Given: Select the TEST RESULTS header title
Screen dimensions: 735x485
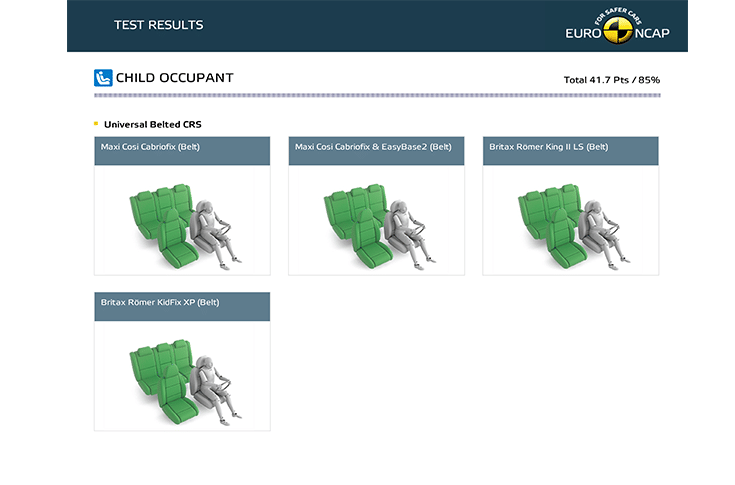Looking at the screenshot, I should click(158, 25).
